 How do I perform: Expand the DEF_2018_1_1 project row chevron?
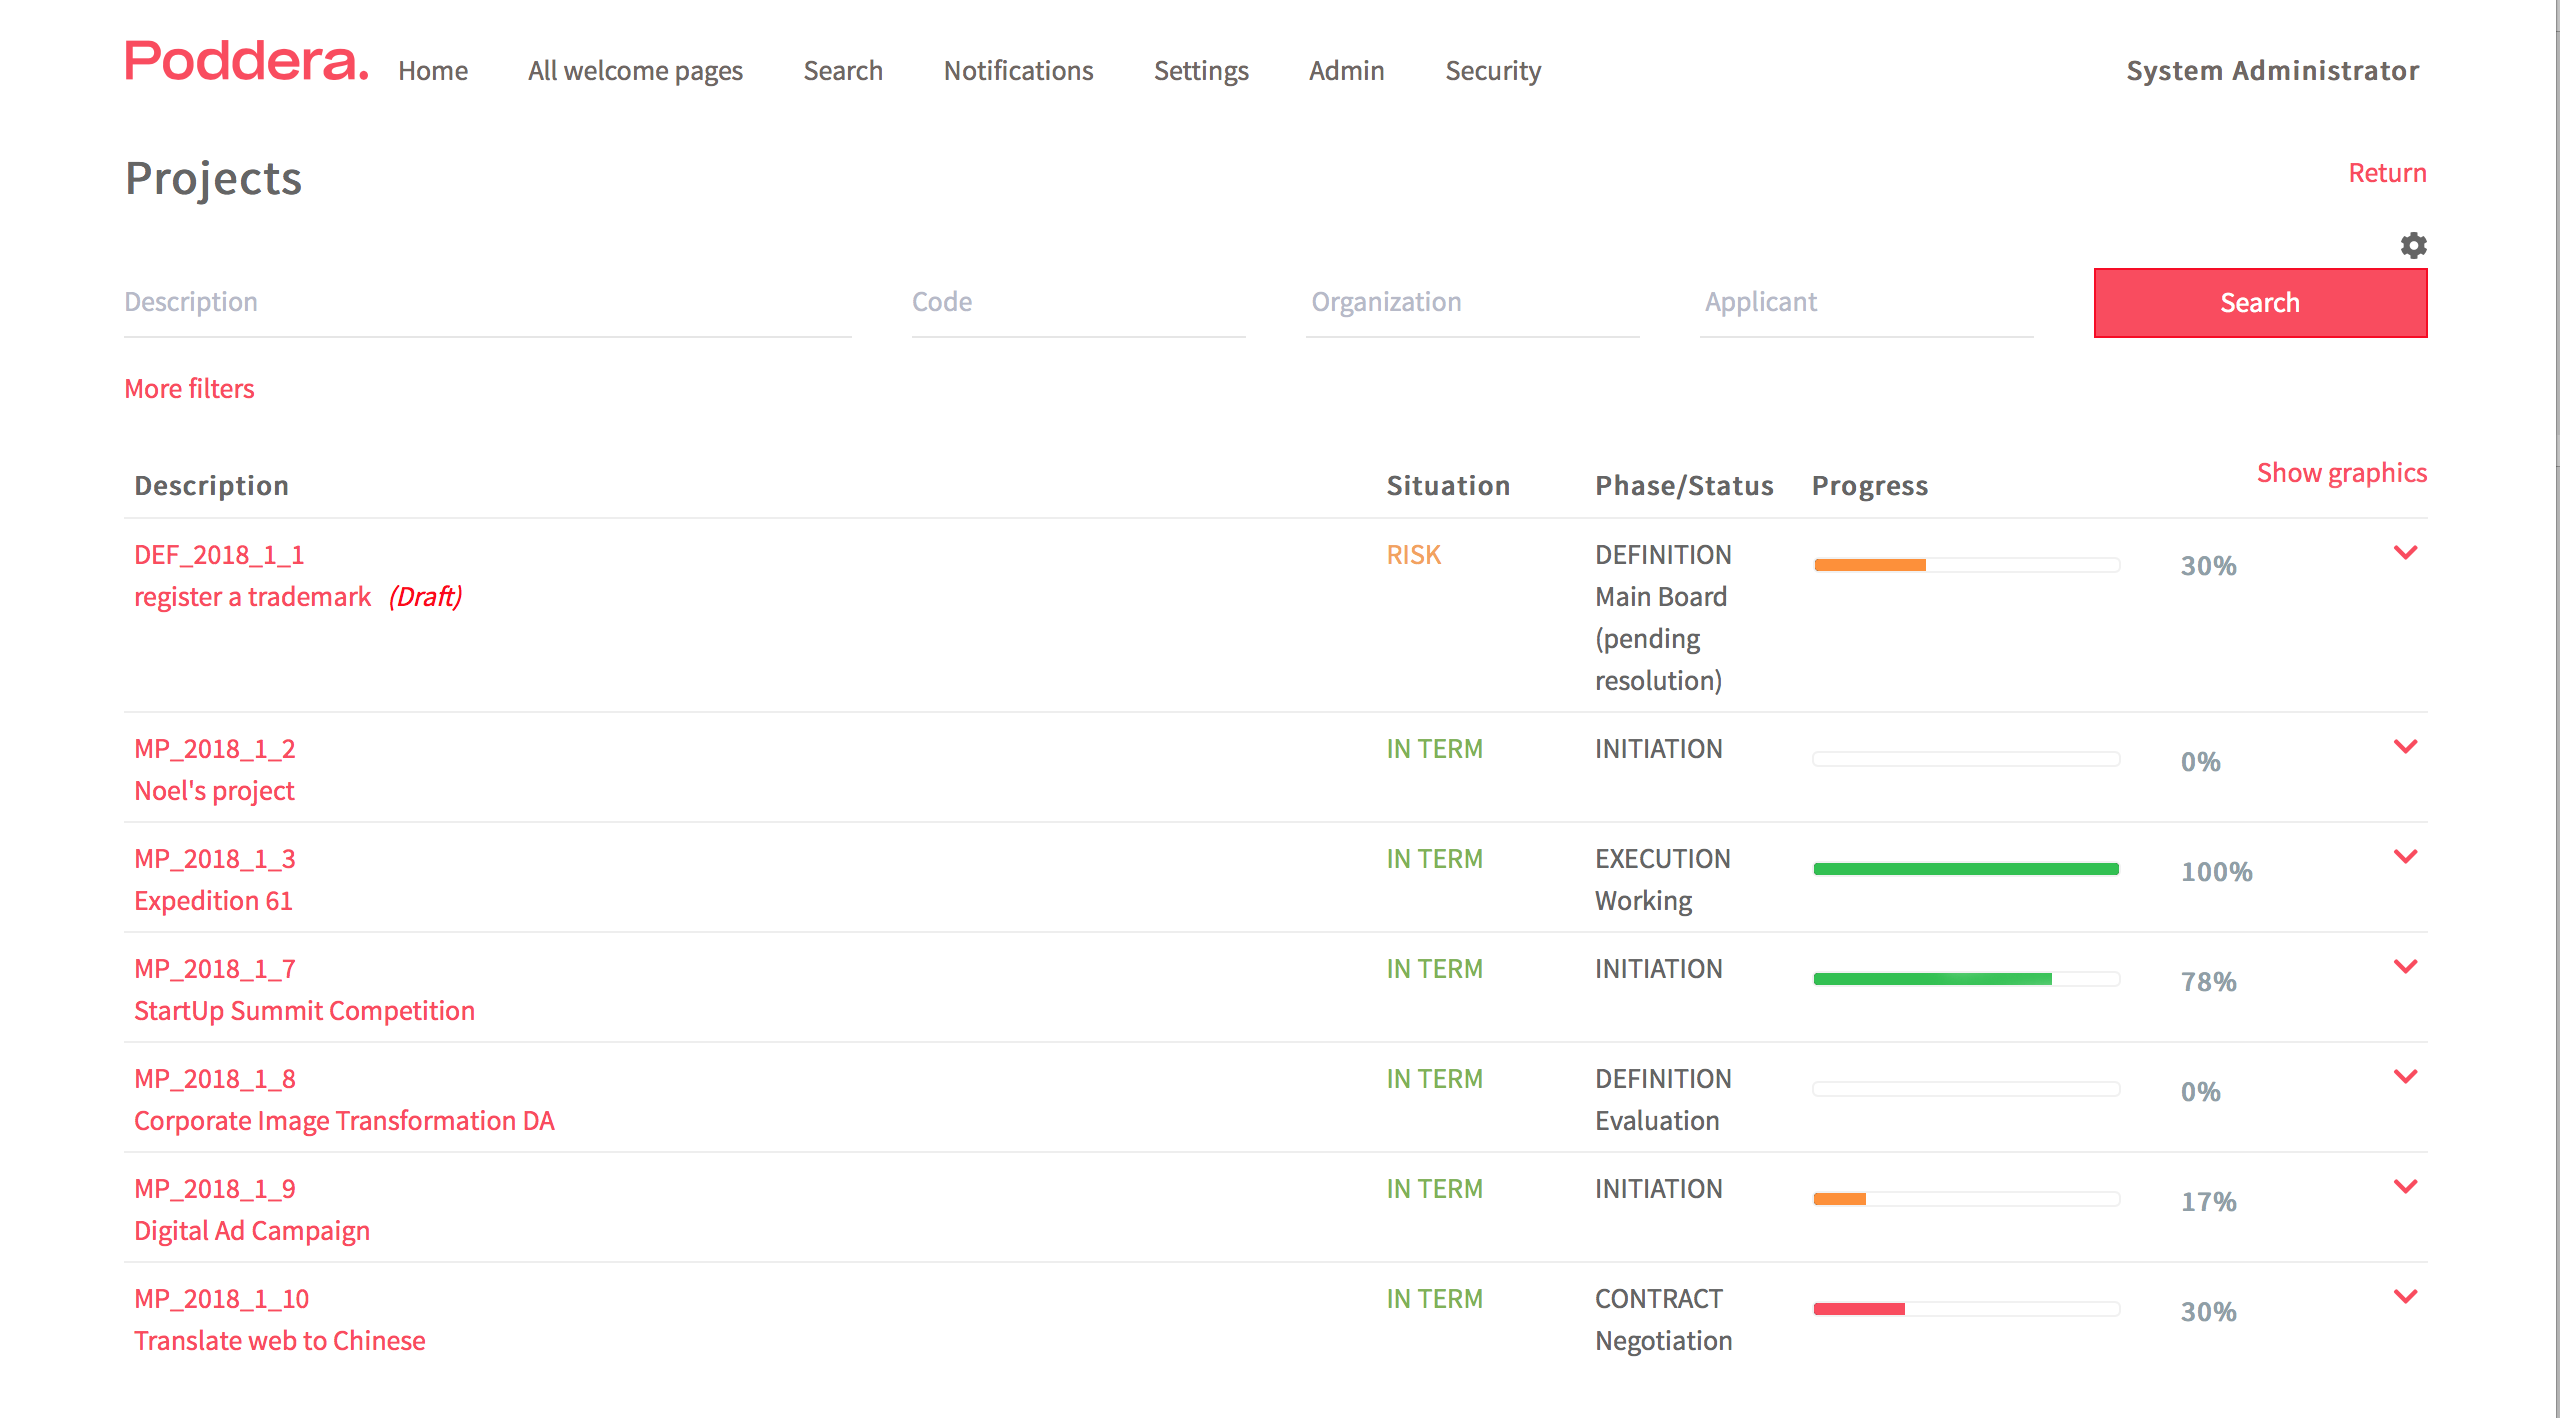pos(2405,553)
